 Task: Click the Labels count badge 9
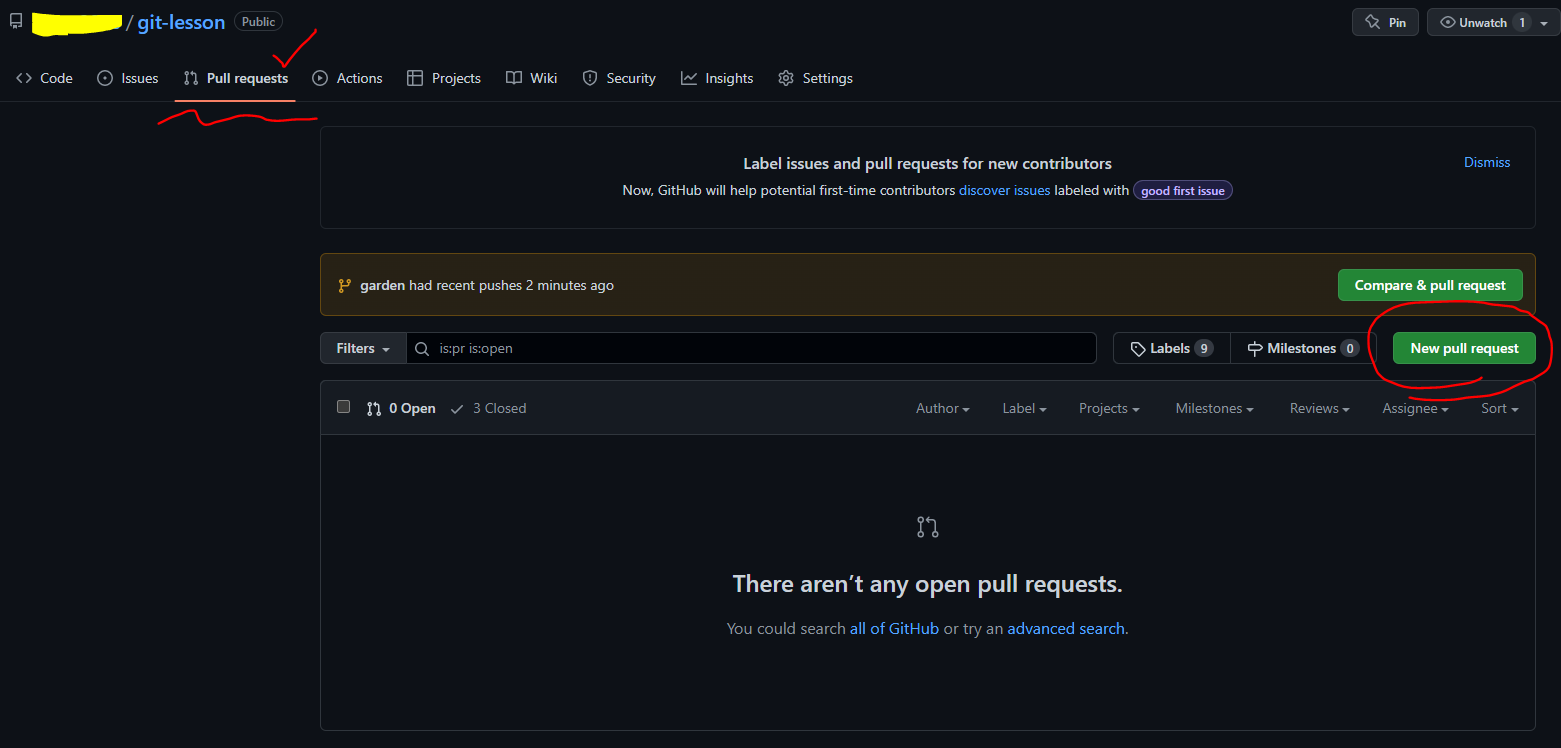pos(1204,348)
